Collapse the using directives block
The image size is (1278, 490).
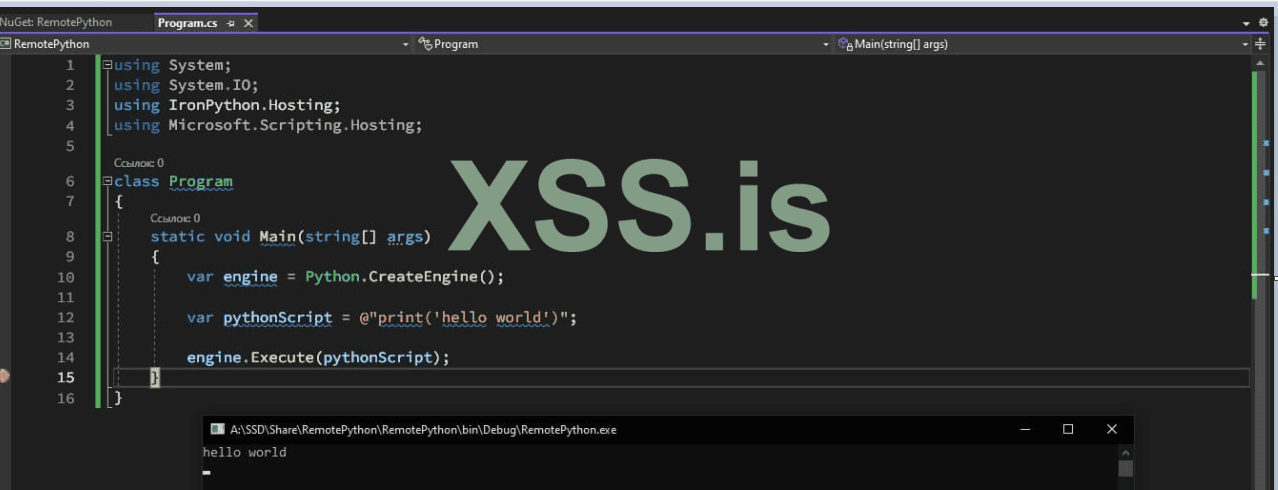(x=107, y=65)
